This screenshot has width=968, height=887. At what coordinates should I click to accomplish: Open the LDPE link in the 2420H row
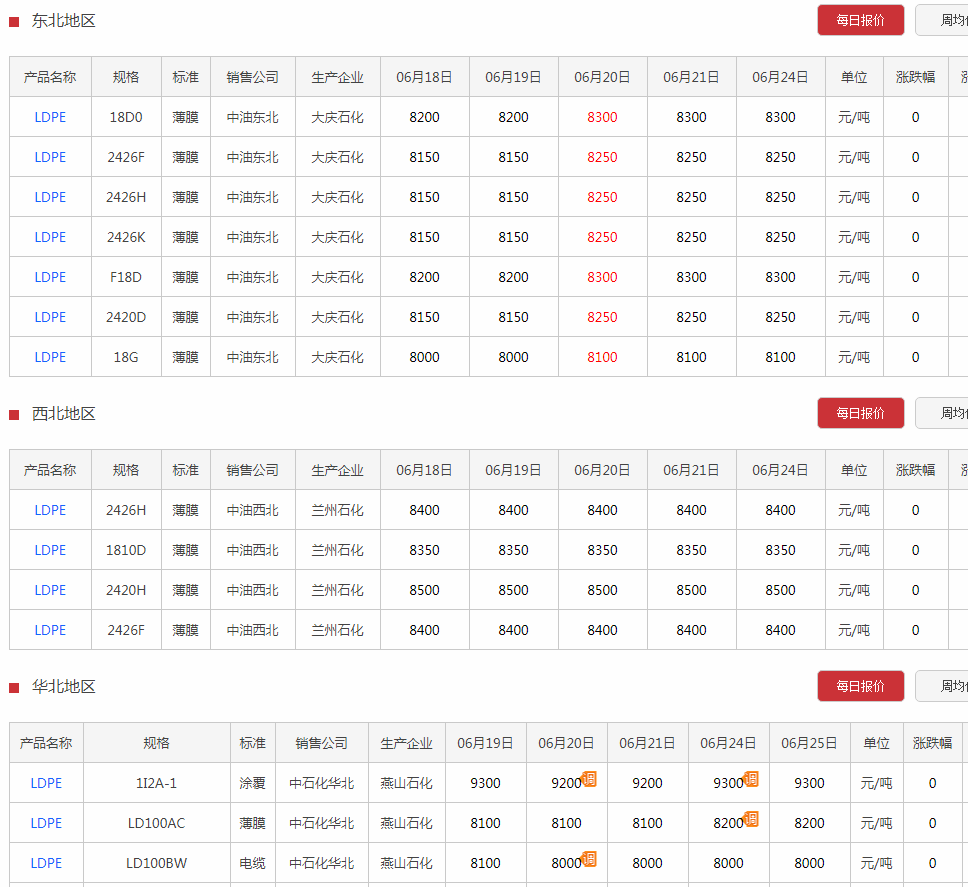pos(50,590)
